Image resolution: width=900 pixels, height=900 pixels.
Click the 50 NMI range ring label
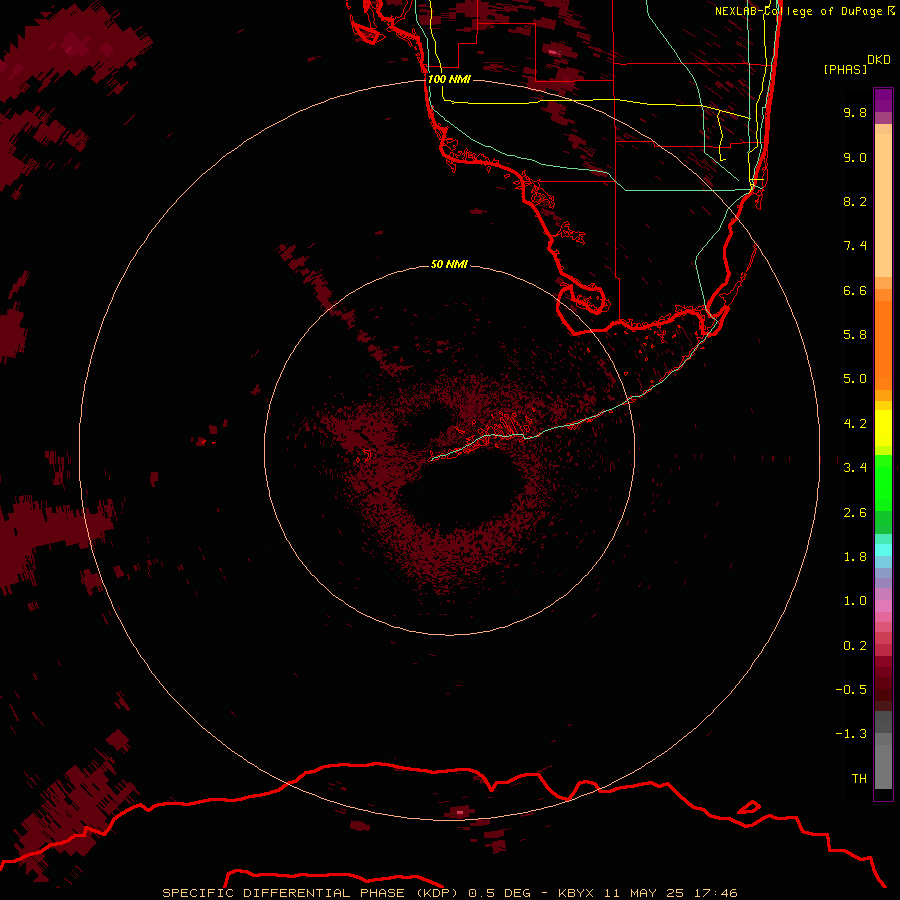click(x=449, y=264)
